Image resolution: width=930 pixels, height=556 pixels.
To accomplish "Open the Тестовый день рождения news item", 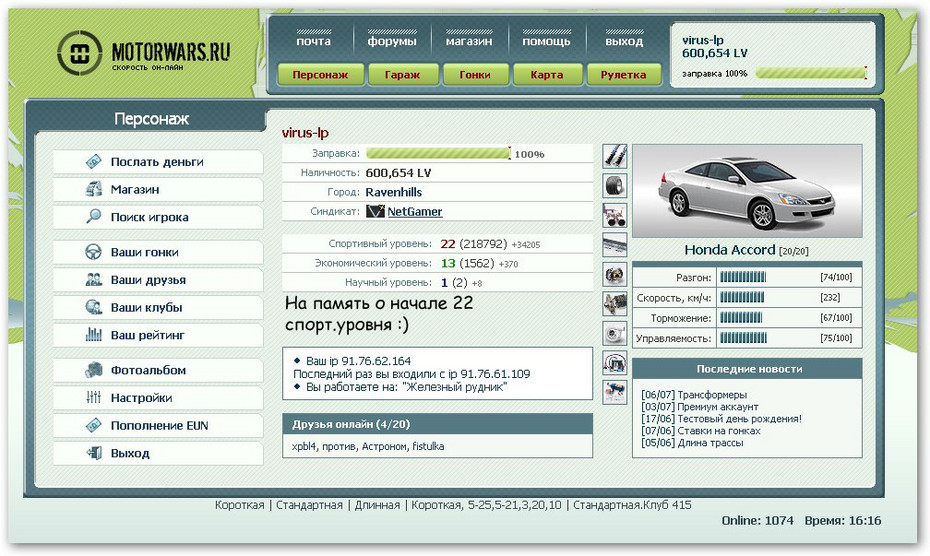I will pyautogui.click(x=739, y=418).
